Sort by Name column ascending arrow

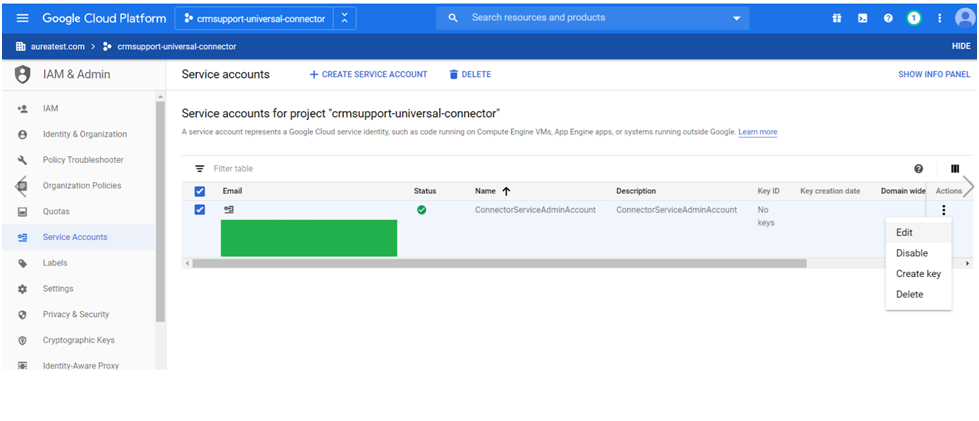(x=506, y=191)
